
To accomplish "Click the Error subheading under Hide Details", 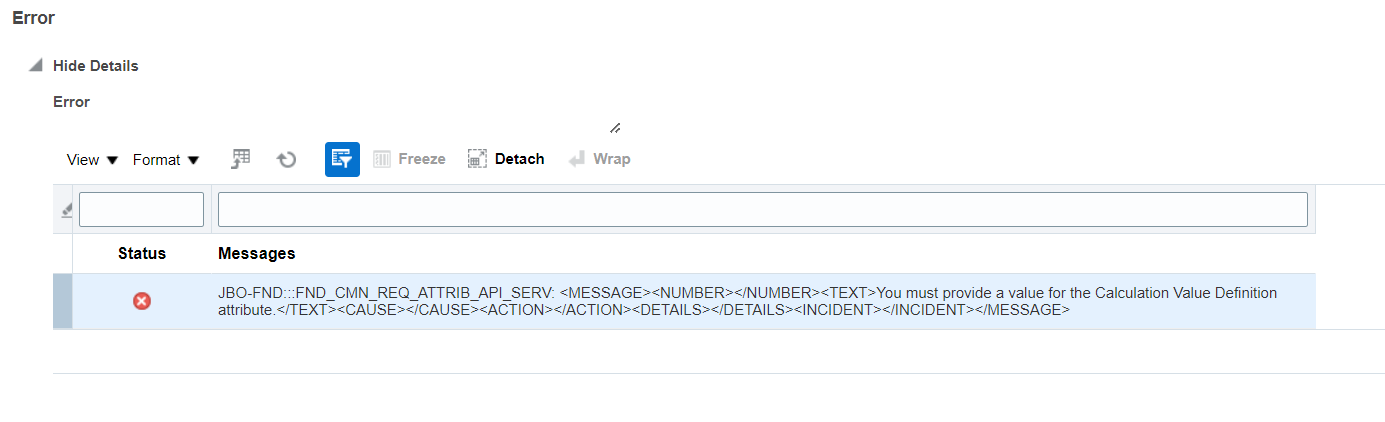I will (x=72, y=102).
